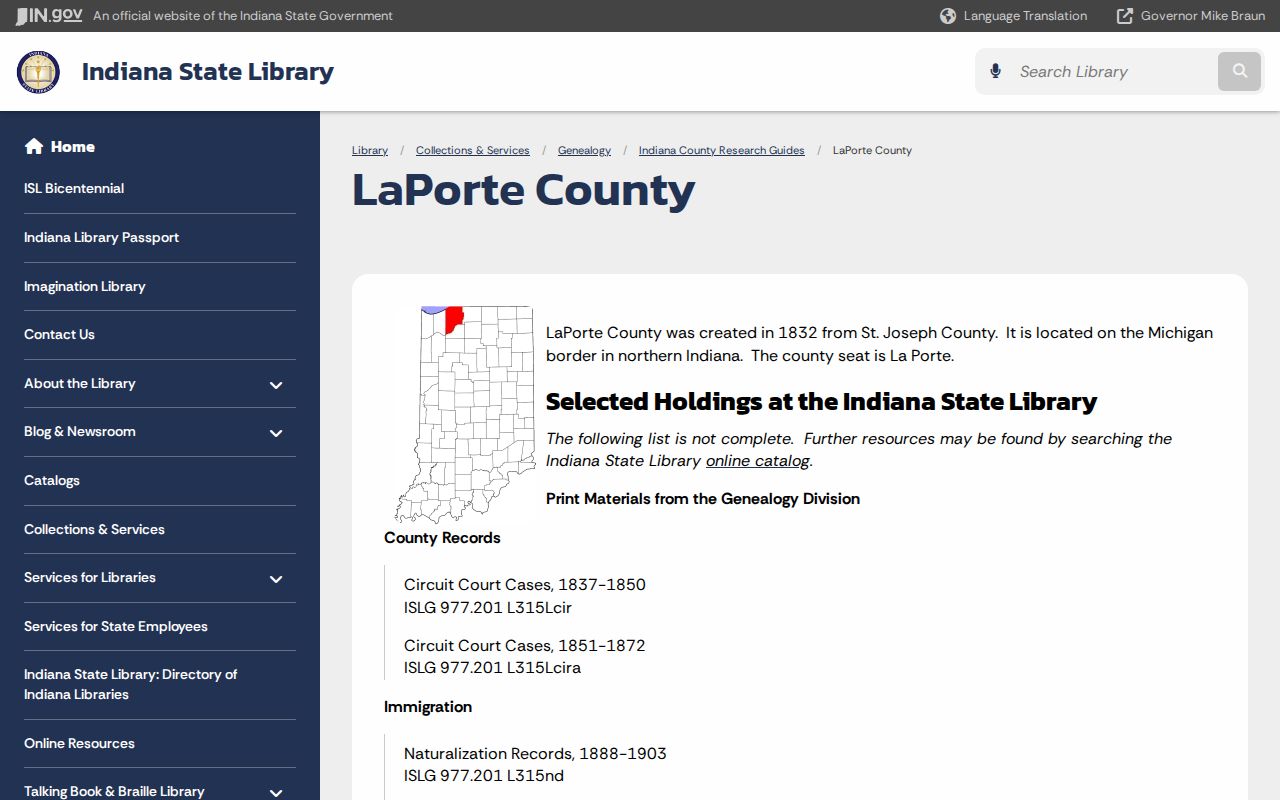1280x800 pixels.
Task: Click the Indiana State Library seal logo
Action: 38,72
